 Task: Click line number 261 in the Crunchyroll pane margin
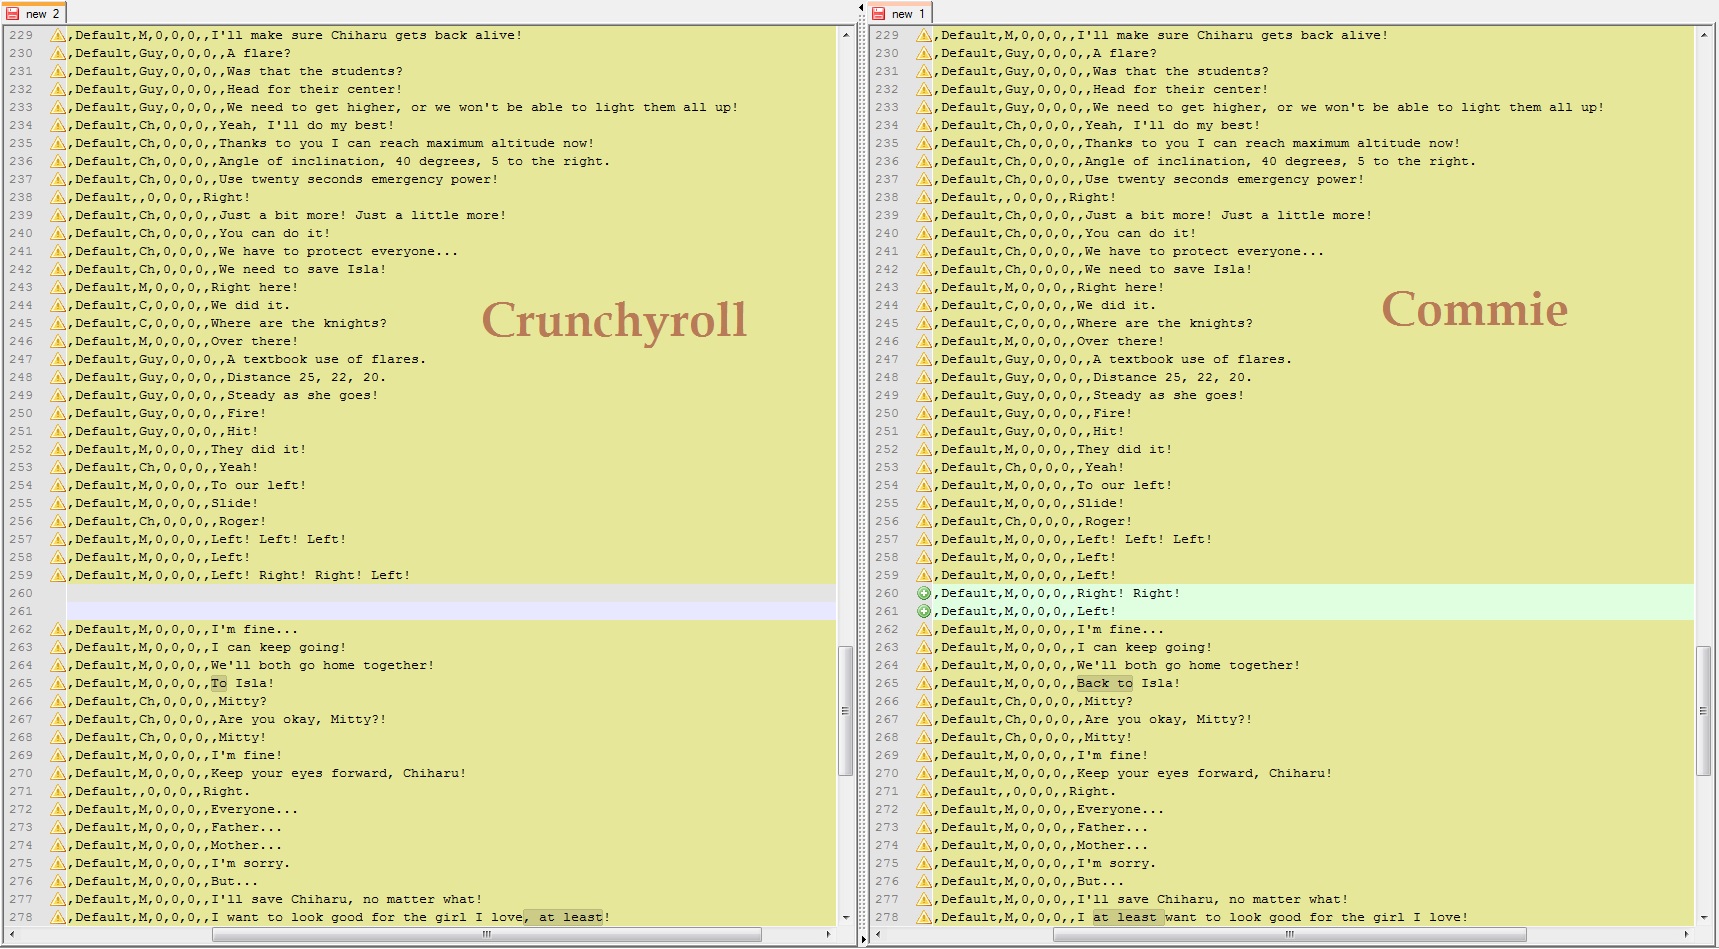(x=21, y=611)
